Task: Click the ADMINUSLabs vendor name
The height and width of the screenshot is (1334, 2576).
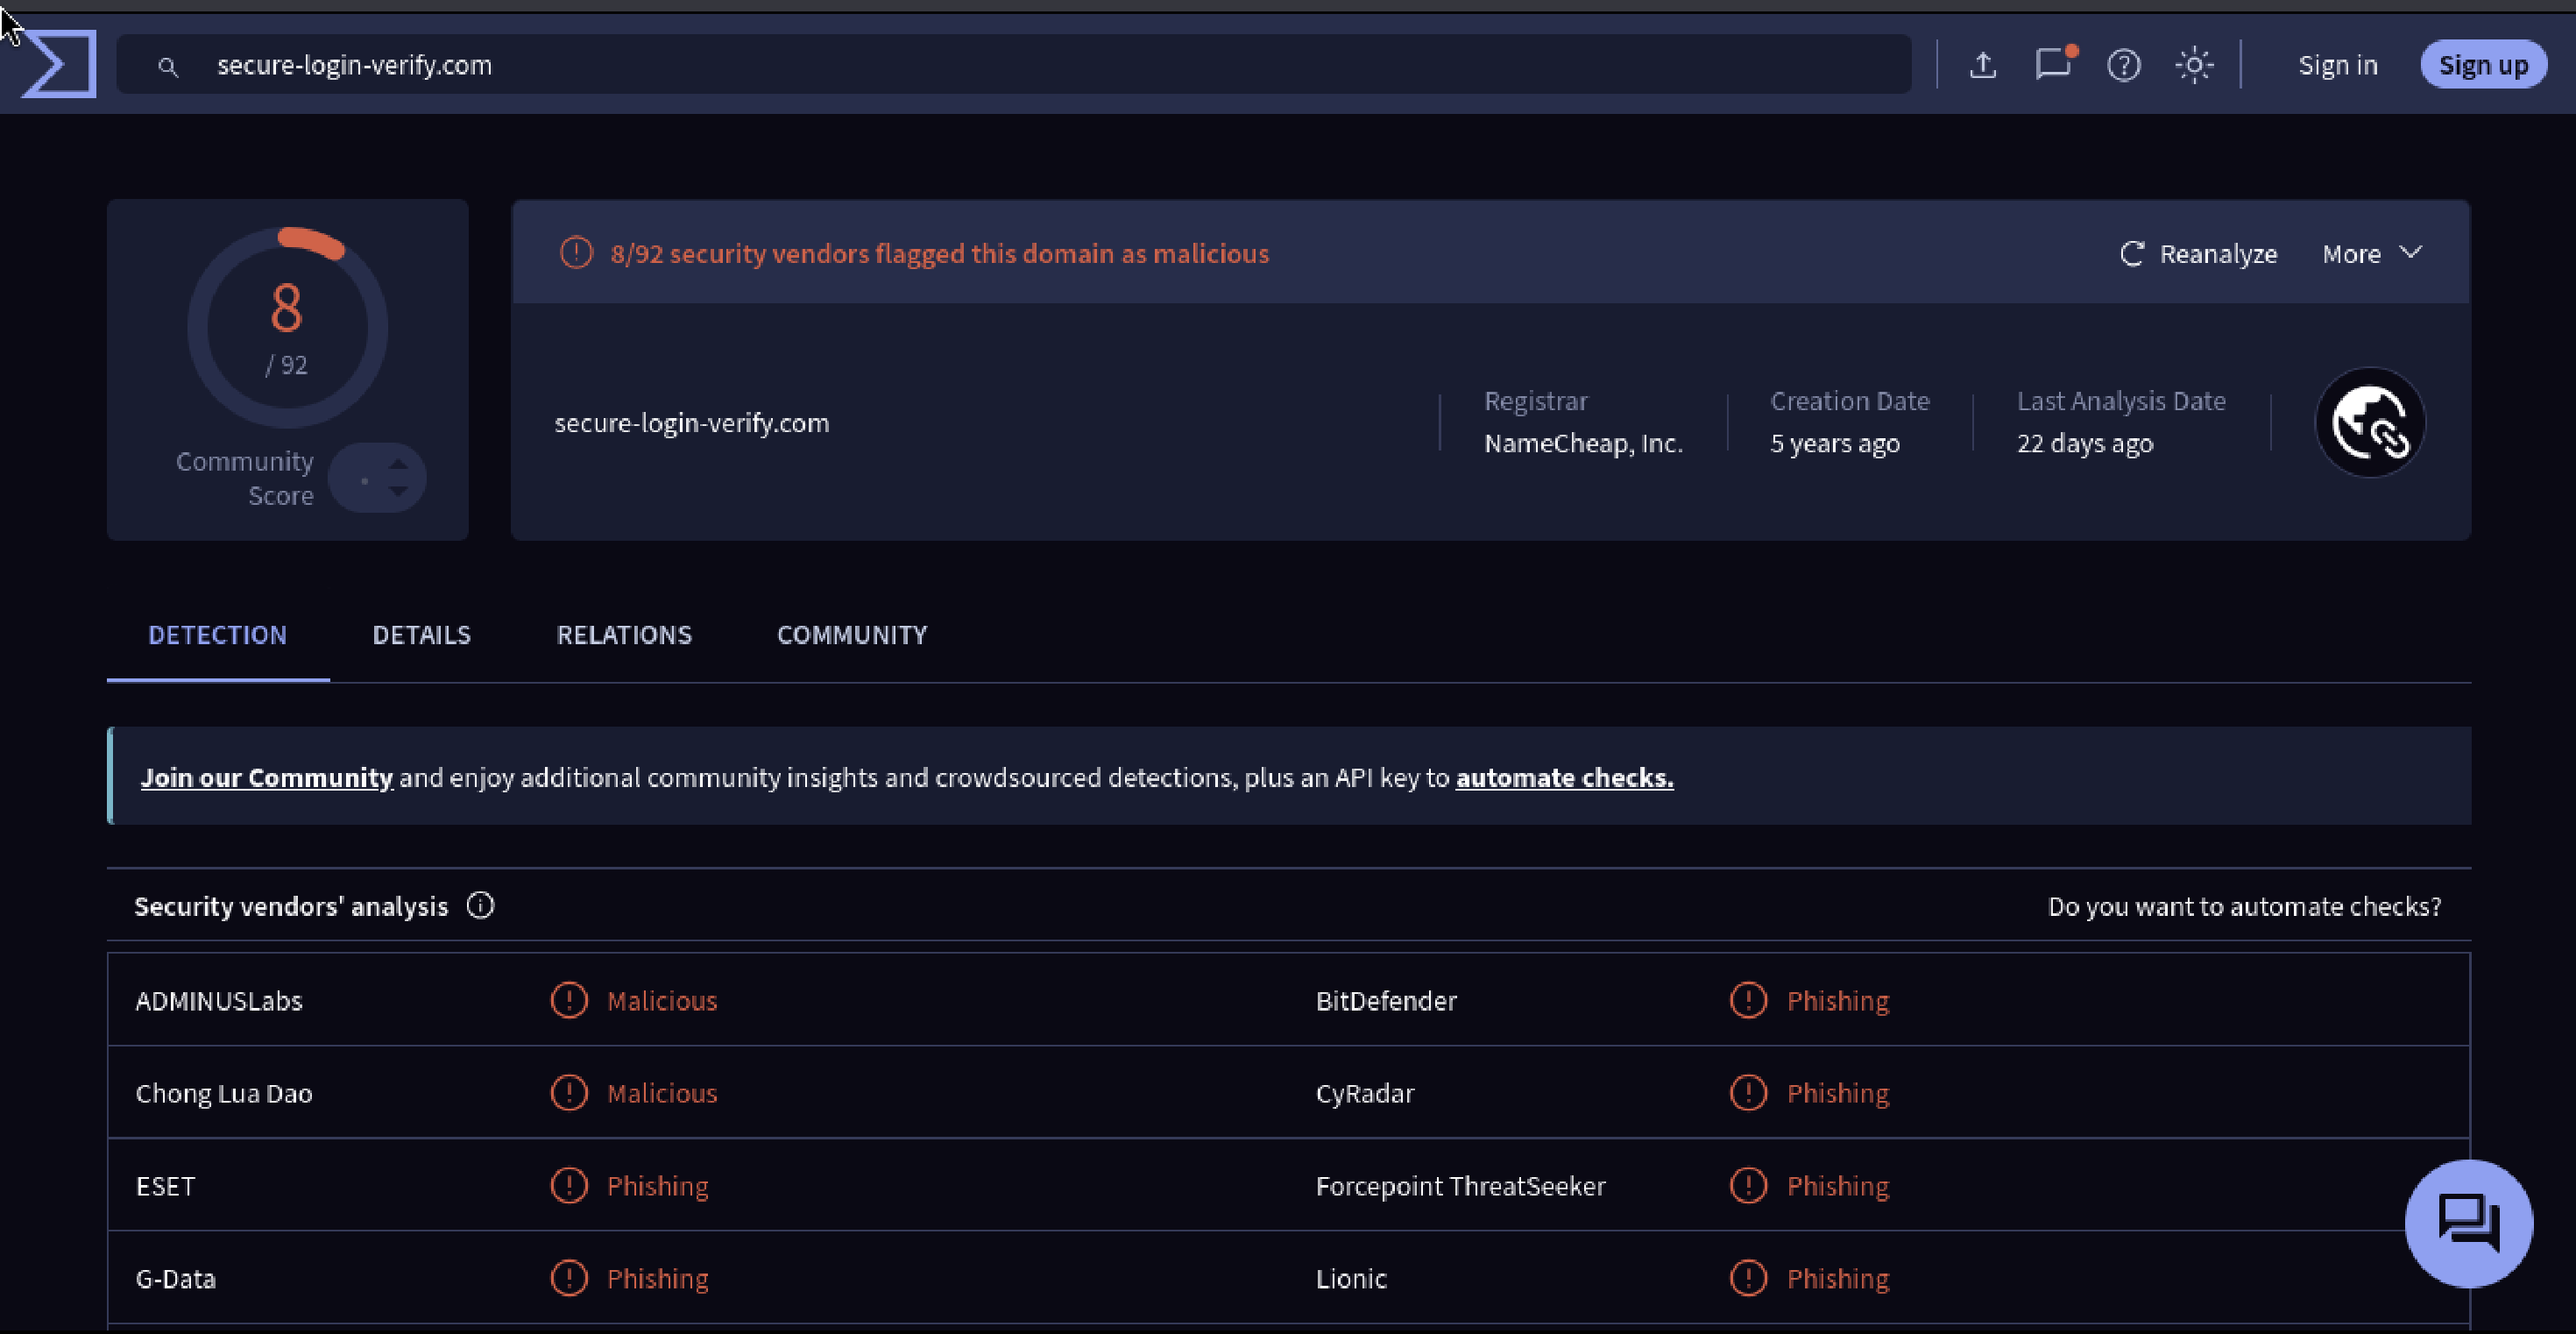Action: click(219, 1001)
